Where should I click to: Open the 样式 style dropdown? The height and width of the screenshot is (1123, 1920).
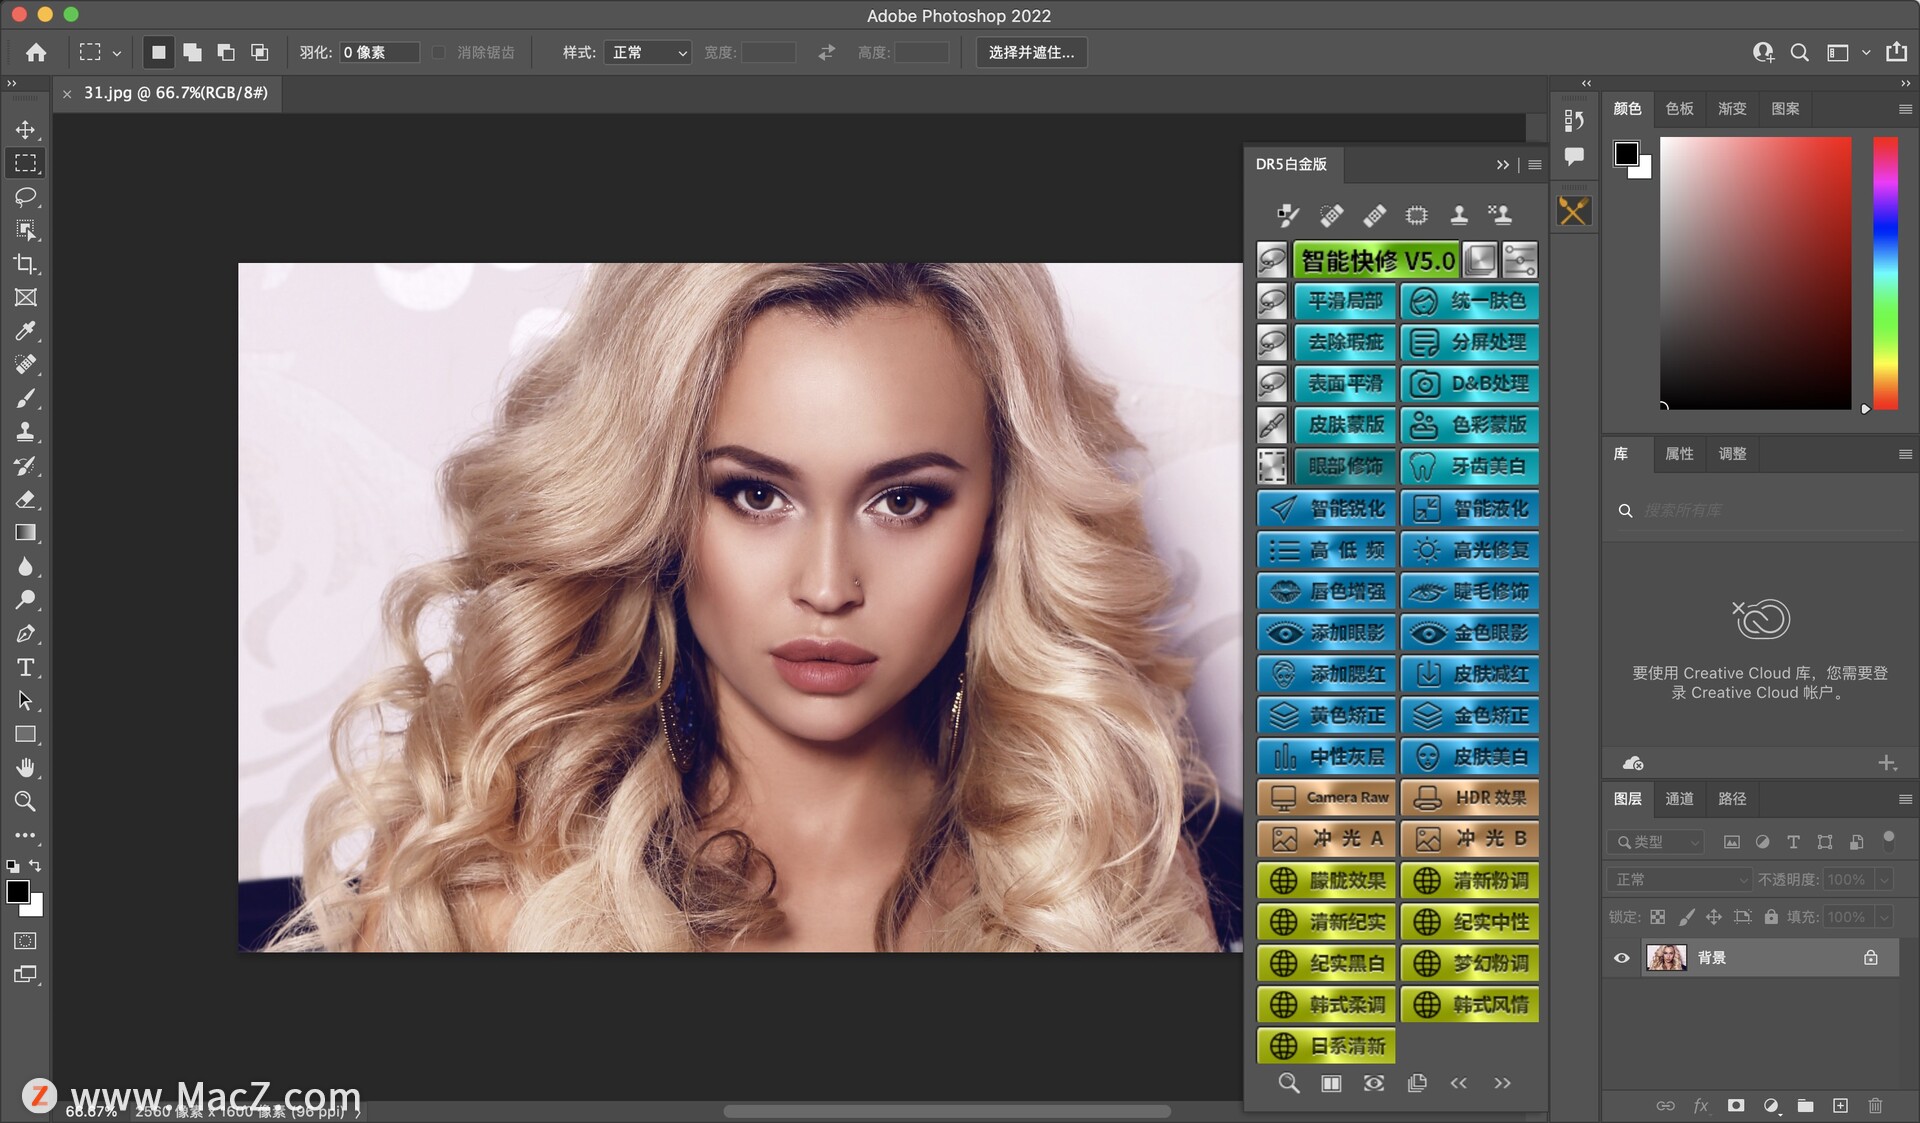point(648,52)
